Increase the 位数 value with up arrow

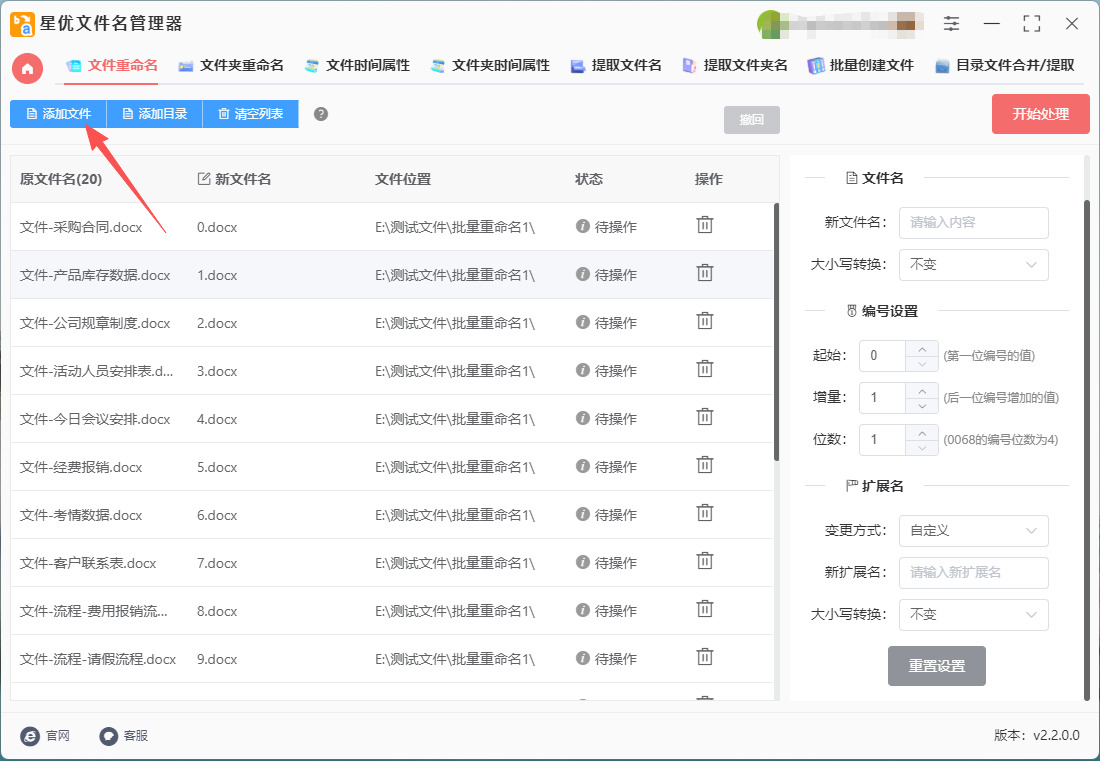click(921, 432)
